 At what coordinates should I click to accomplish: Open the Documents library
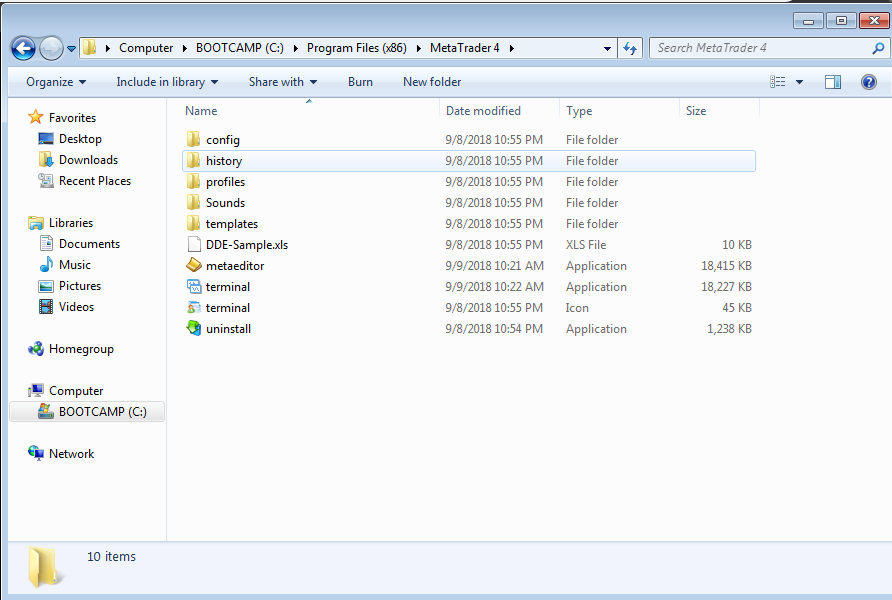coord(89,244)
